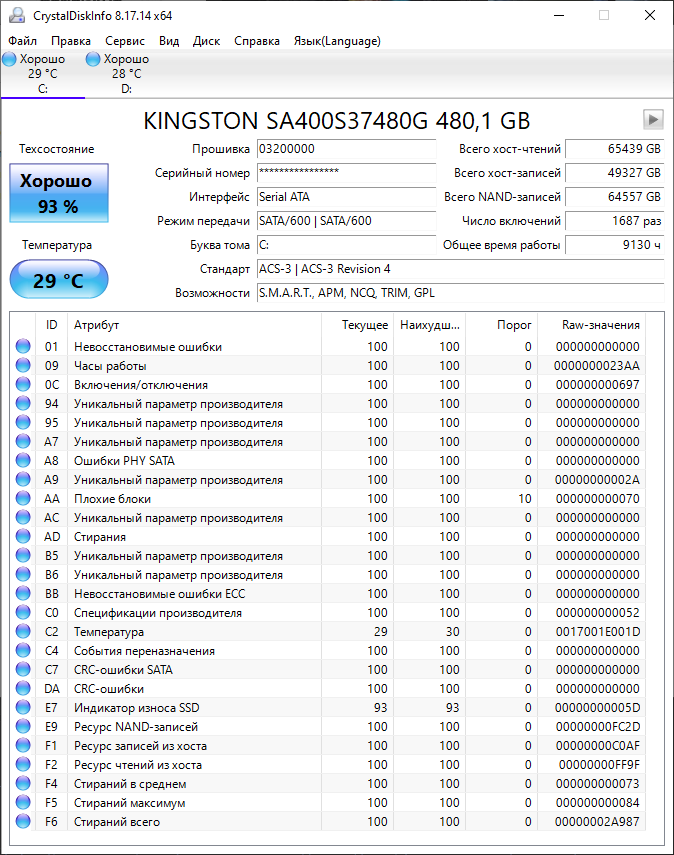Click status circle for Ресурс NAND-записей
The image size is (674, 855).
(23, 726)
